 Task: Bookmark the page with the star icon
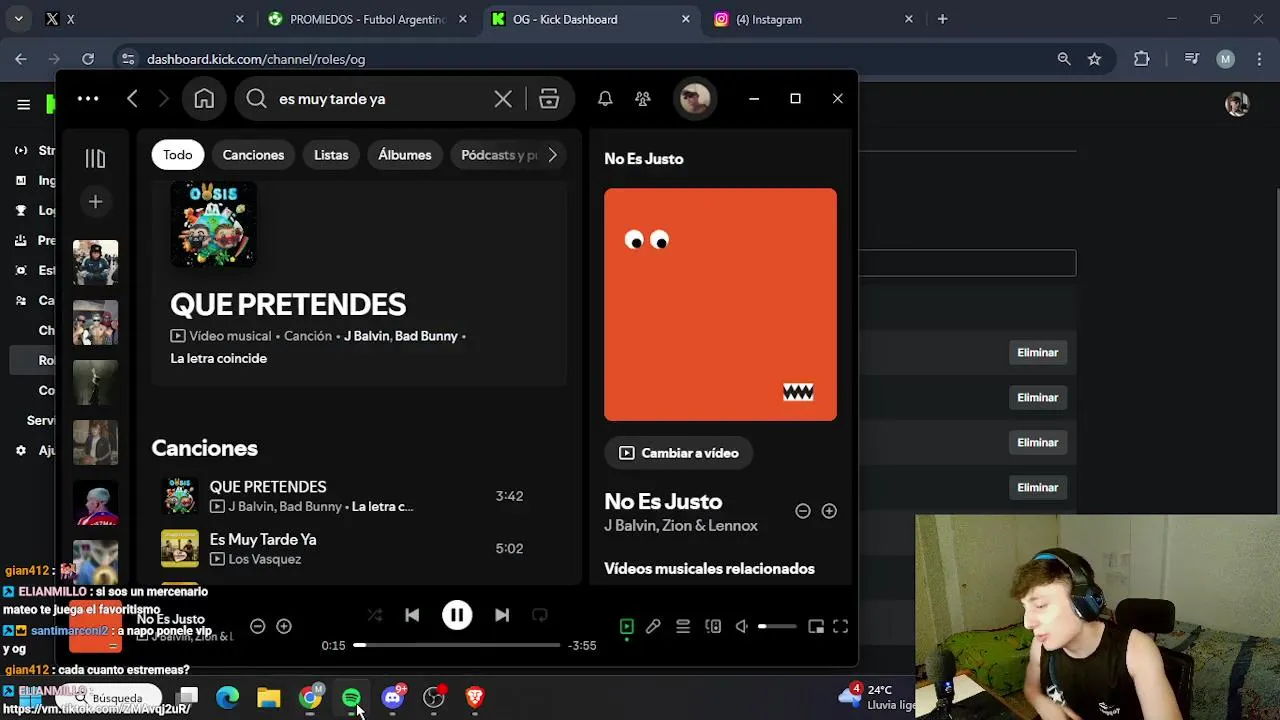tap(1094, 59)
